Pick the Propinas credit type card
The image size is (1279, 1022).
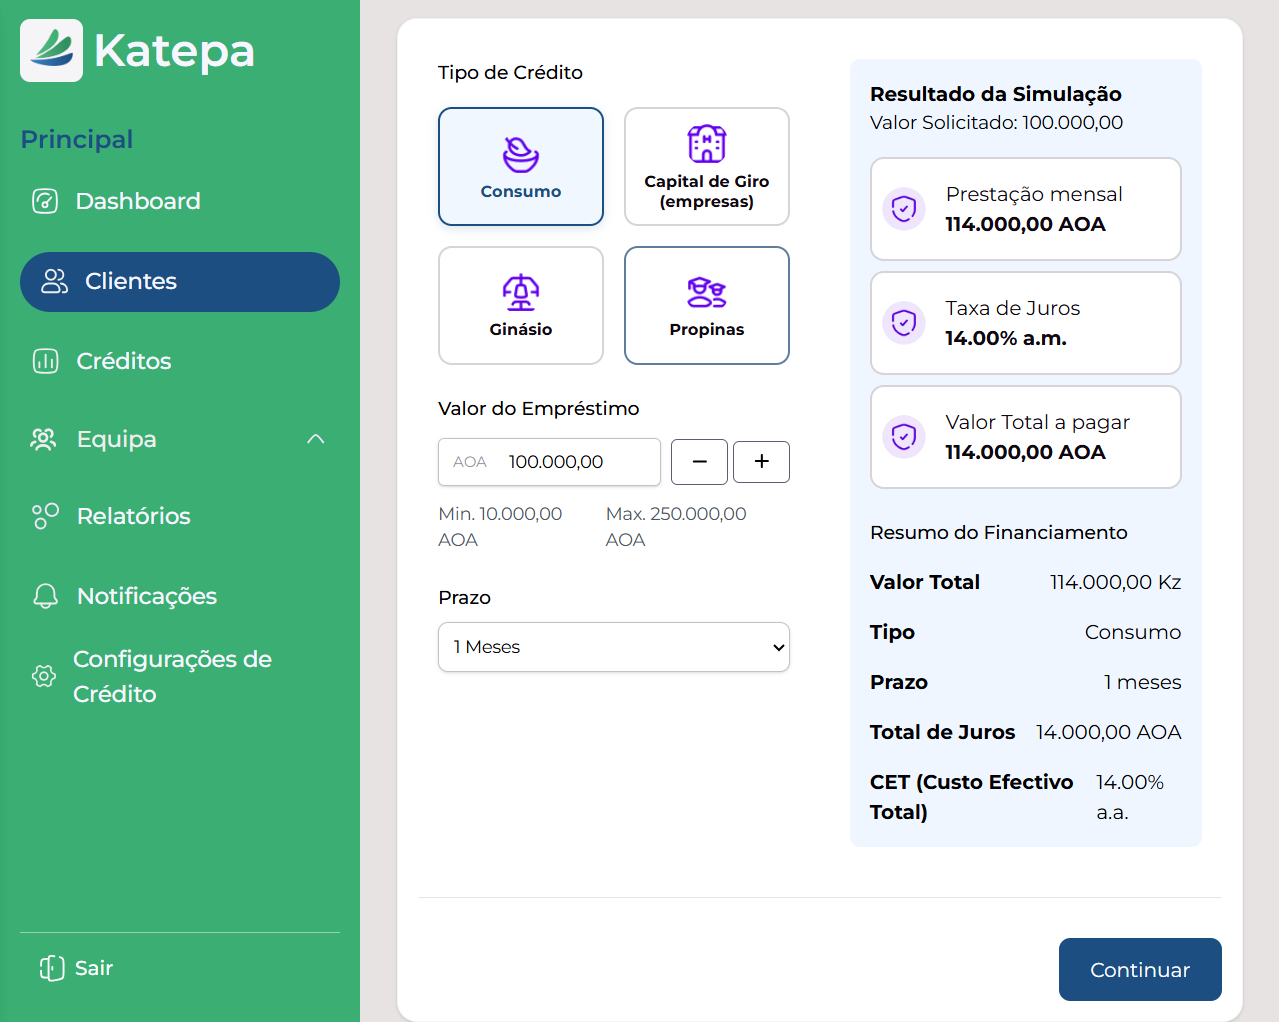(x=706, y=305)
